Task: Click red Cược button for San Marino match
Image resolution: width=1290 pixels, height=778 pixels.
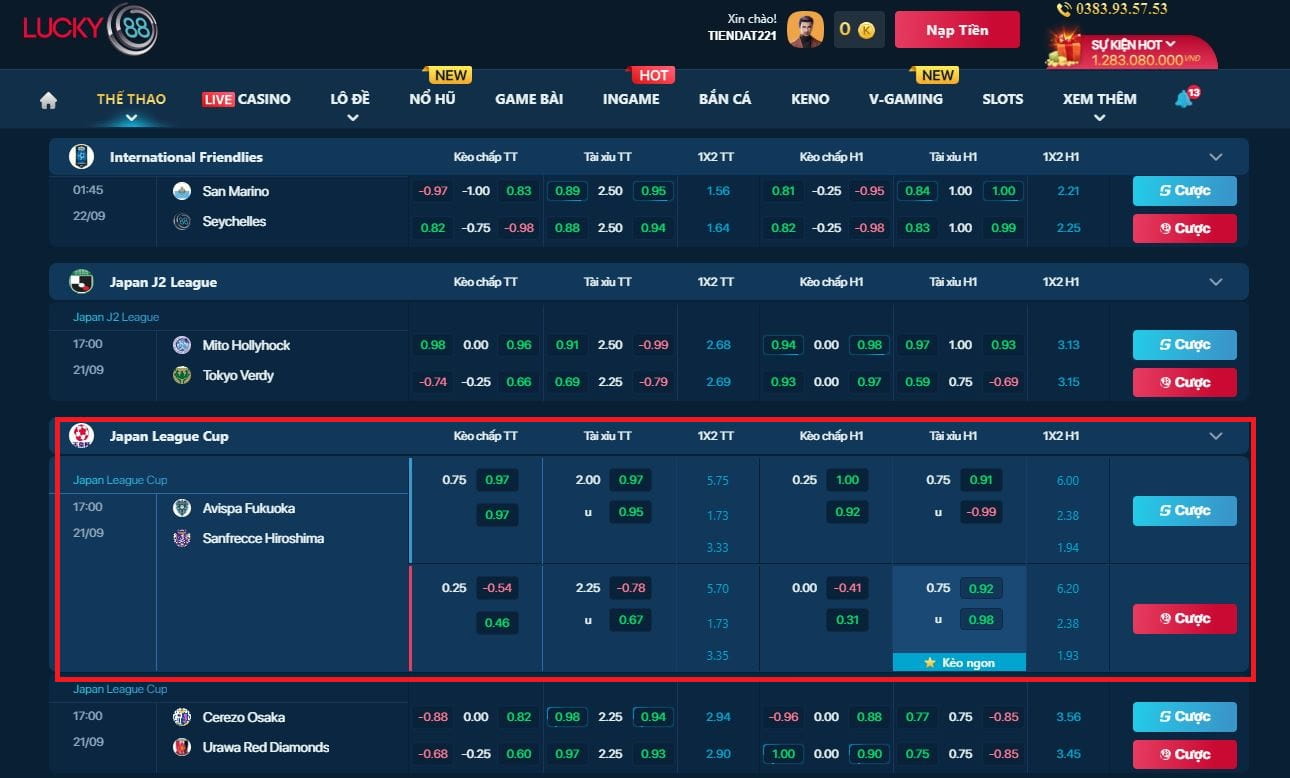Action: [1184, 228]
